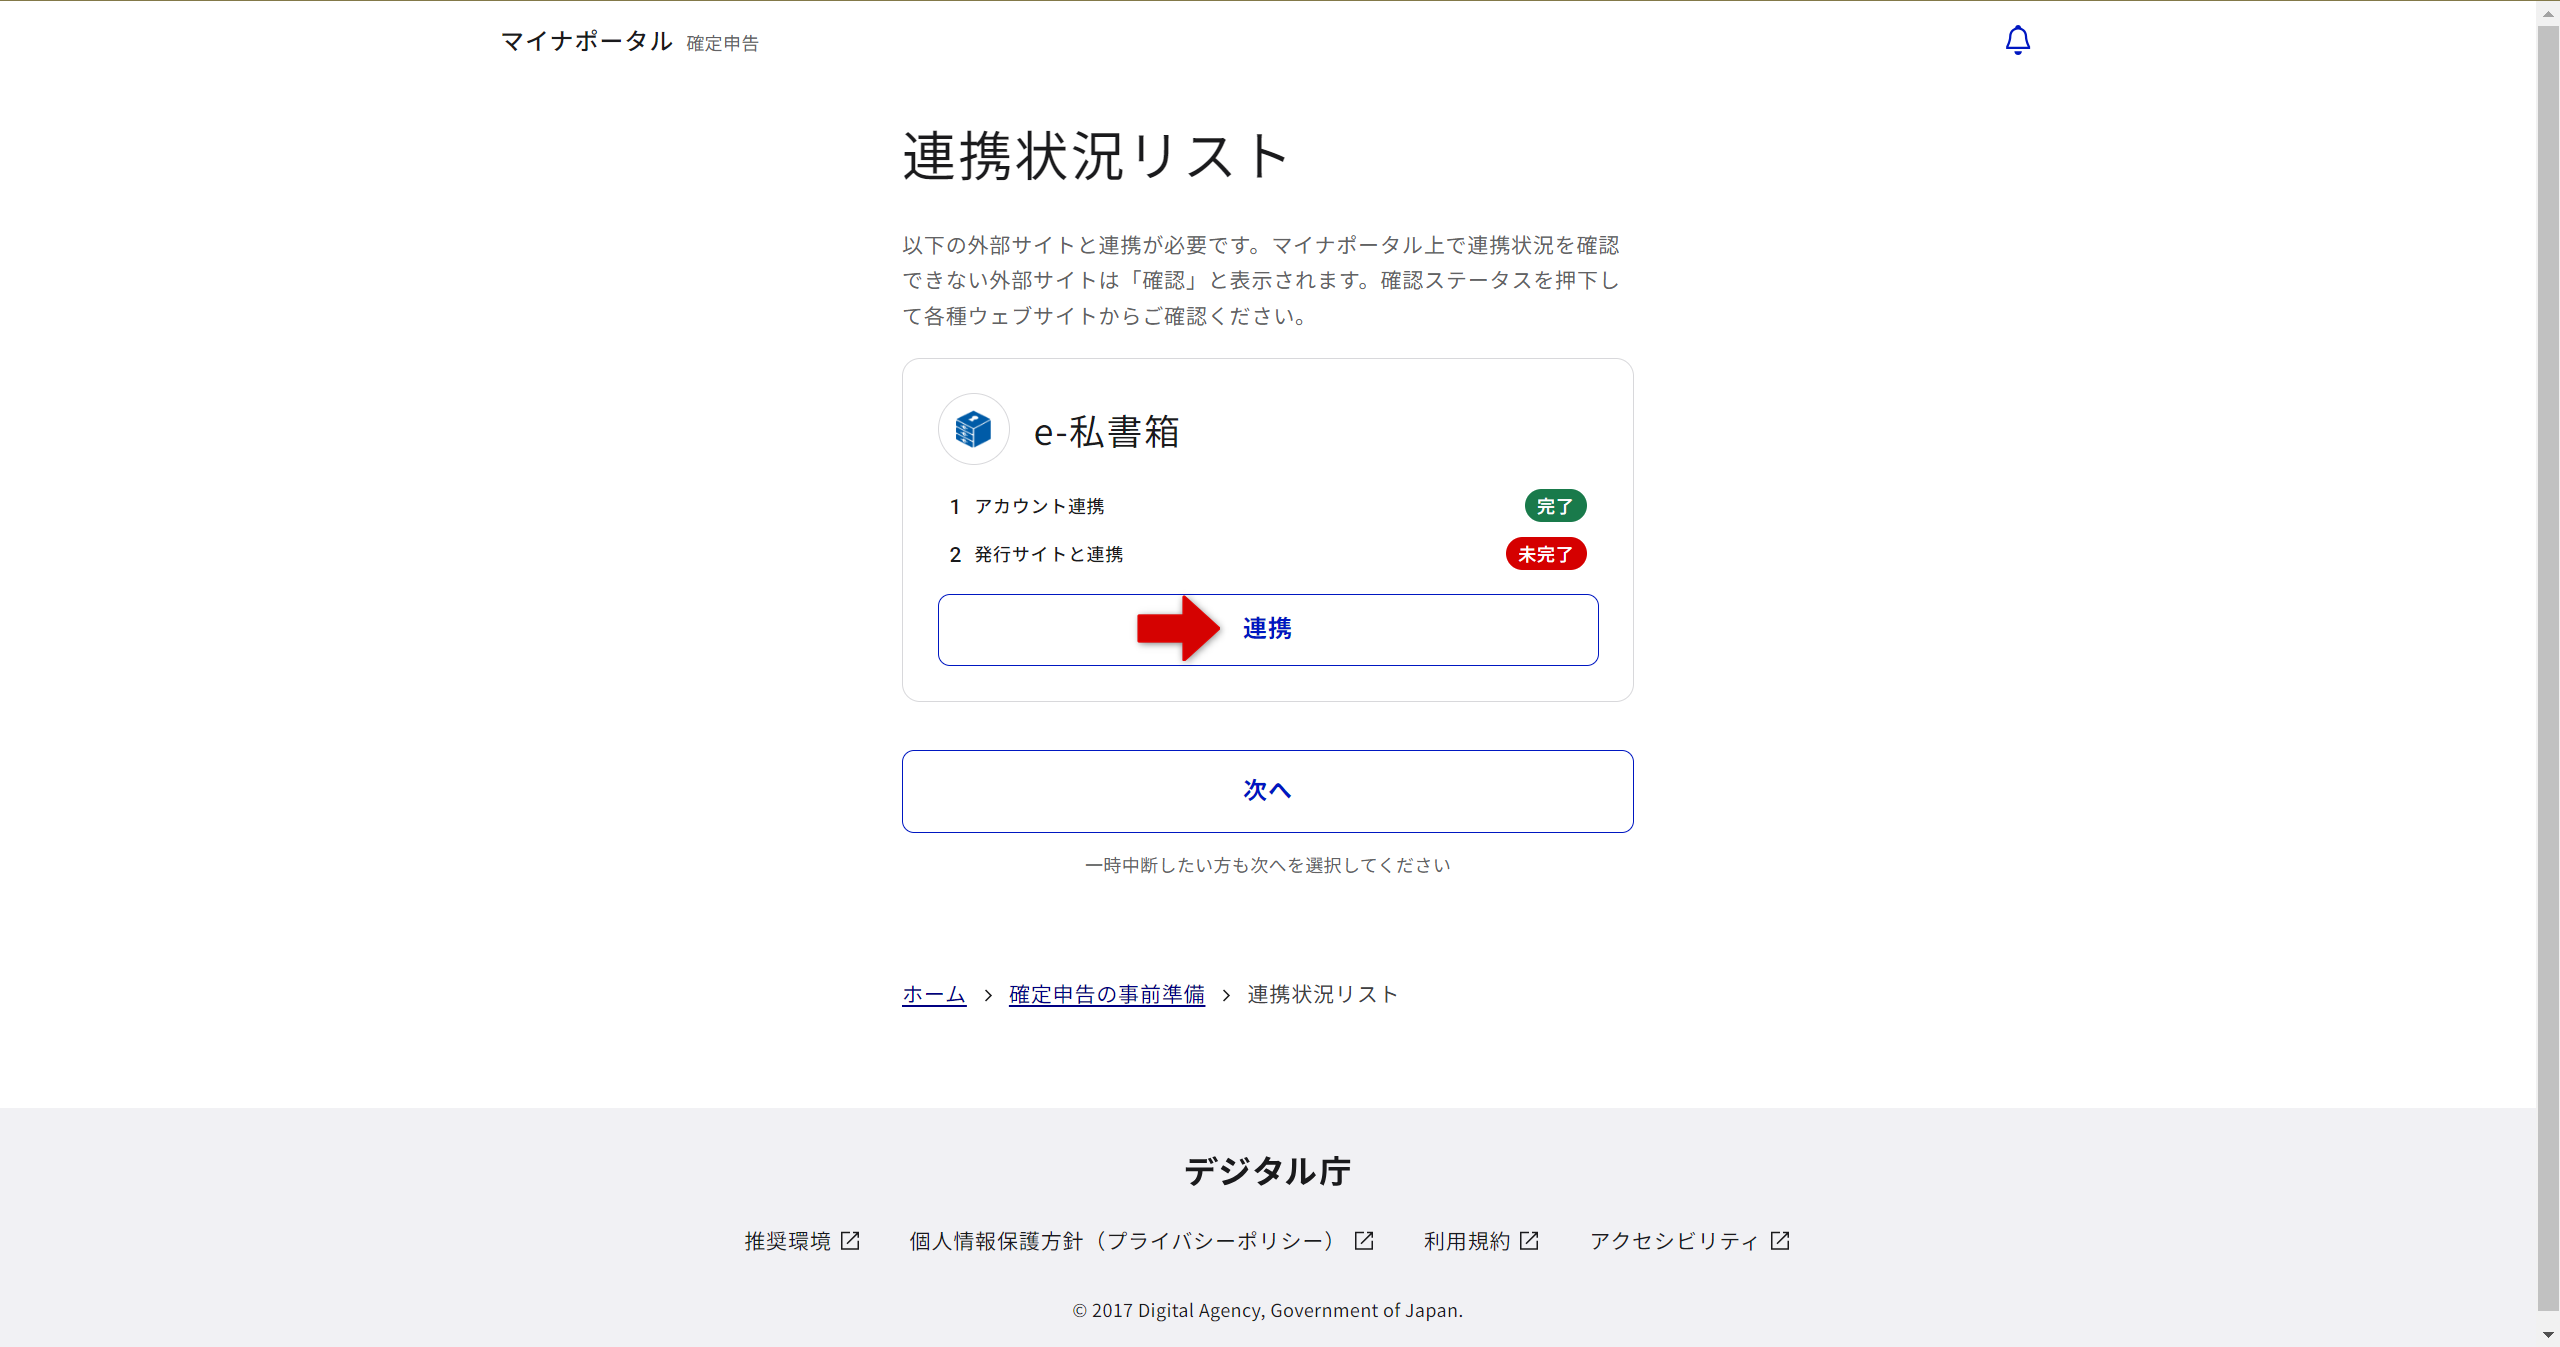2560x1347 pixels.
Task: Click the external link icon beside 利用規約
Action: [x=1529, y=1240]
